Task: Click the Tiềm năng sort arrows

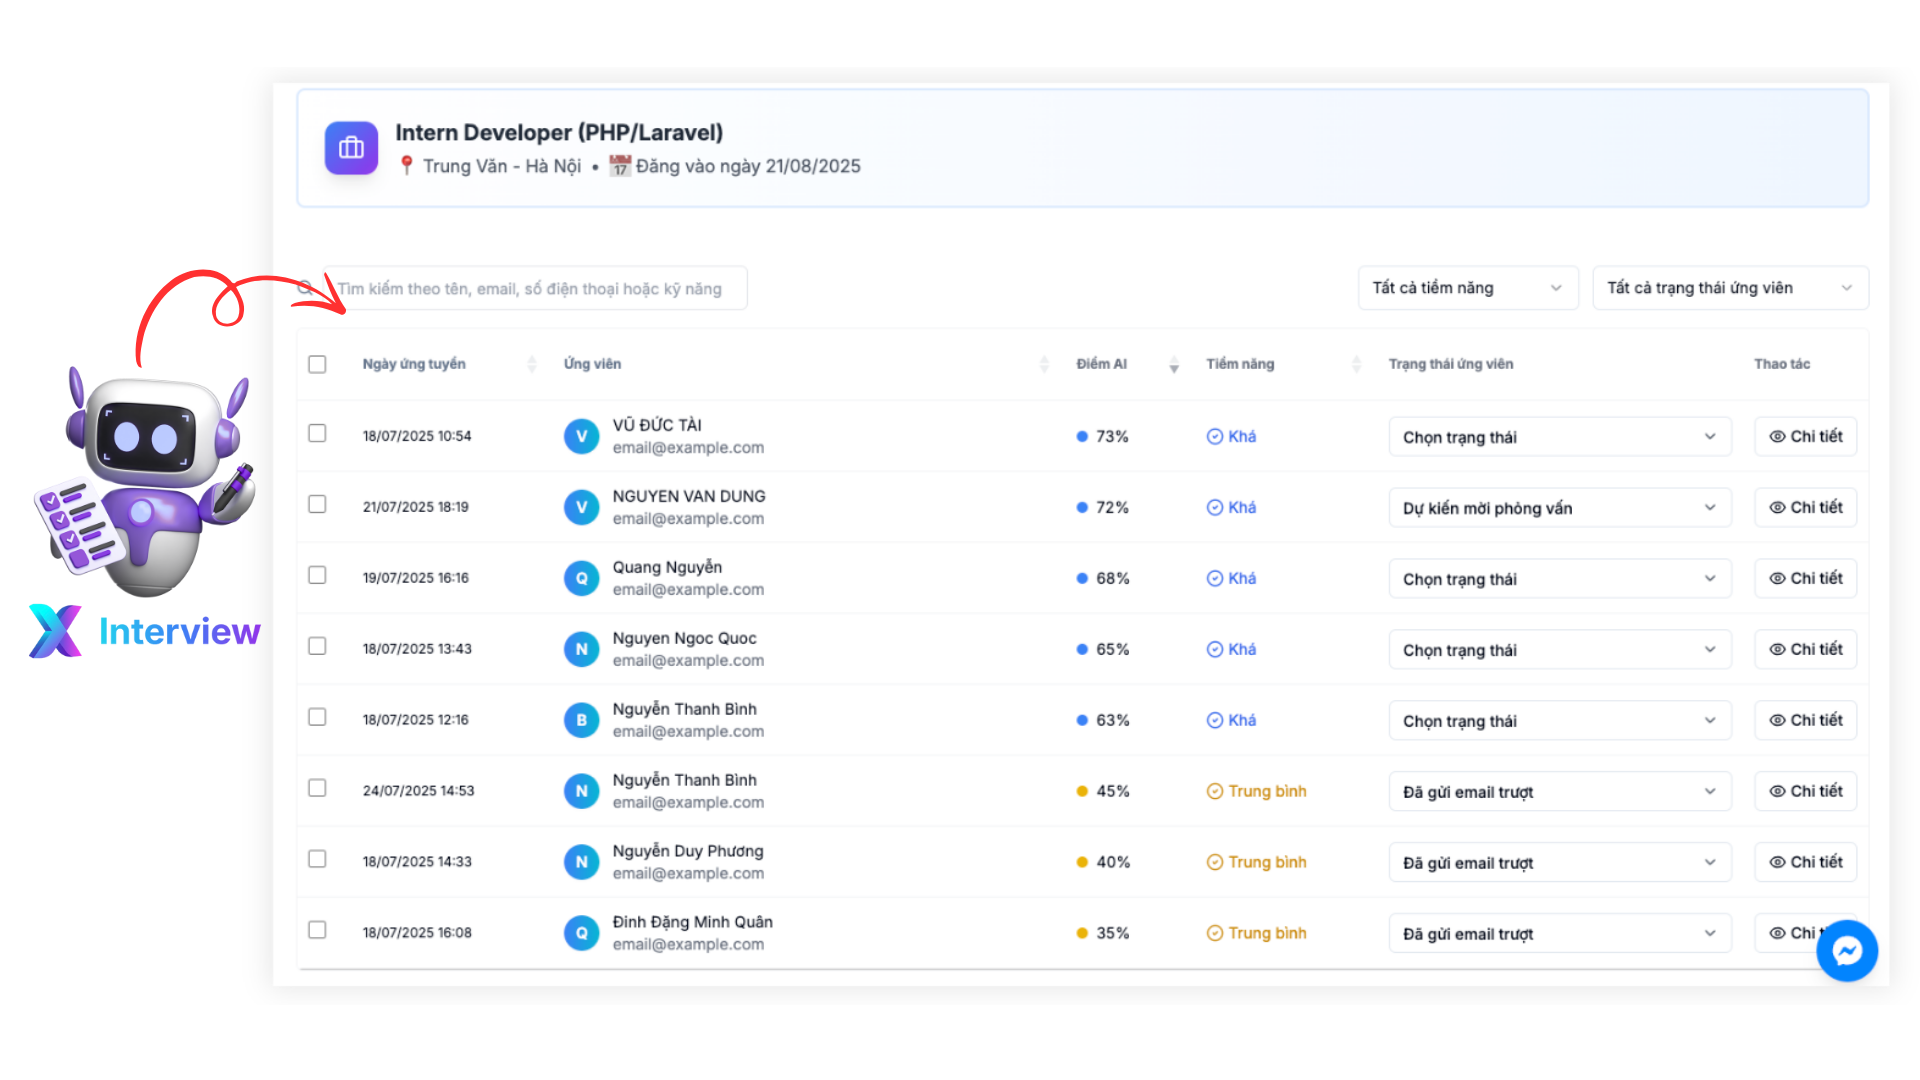Action: (1356, 365)
